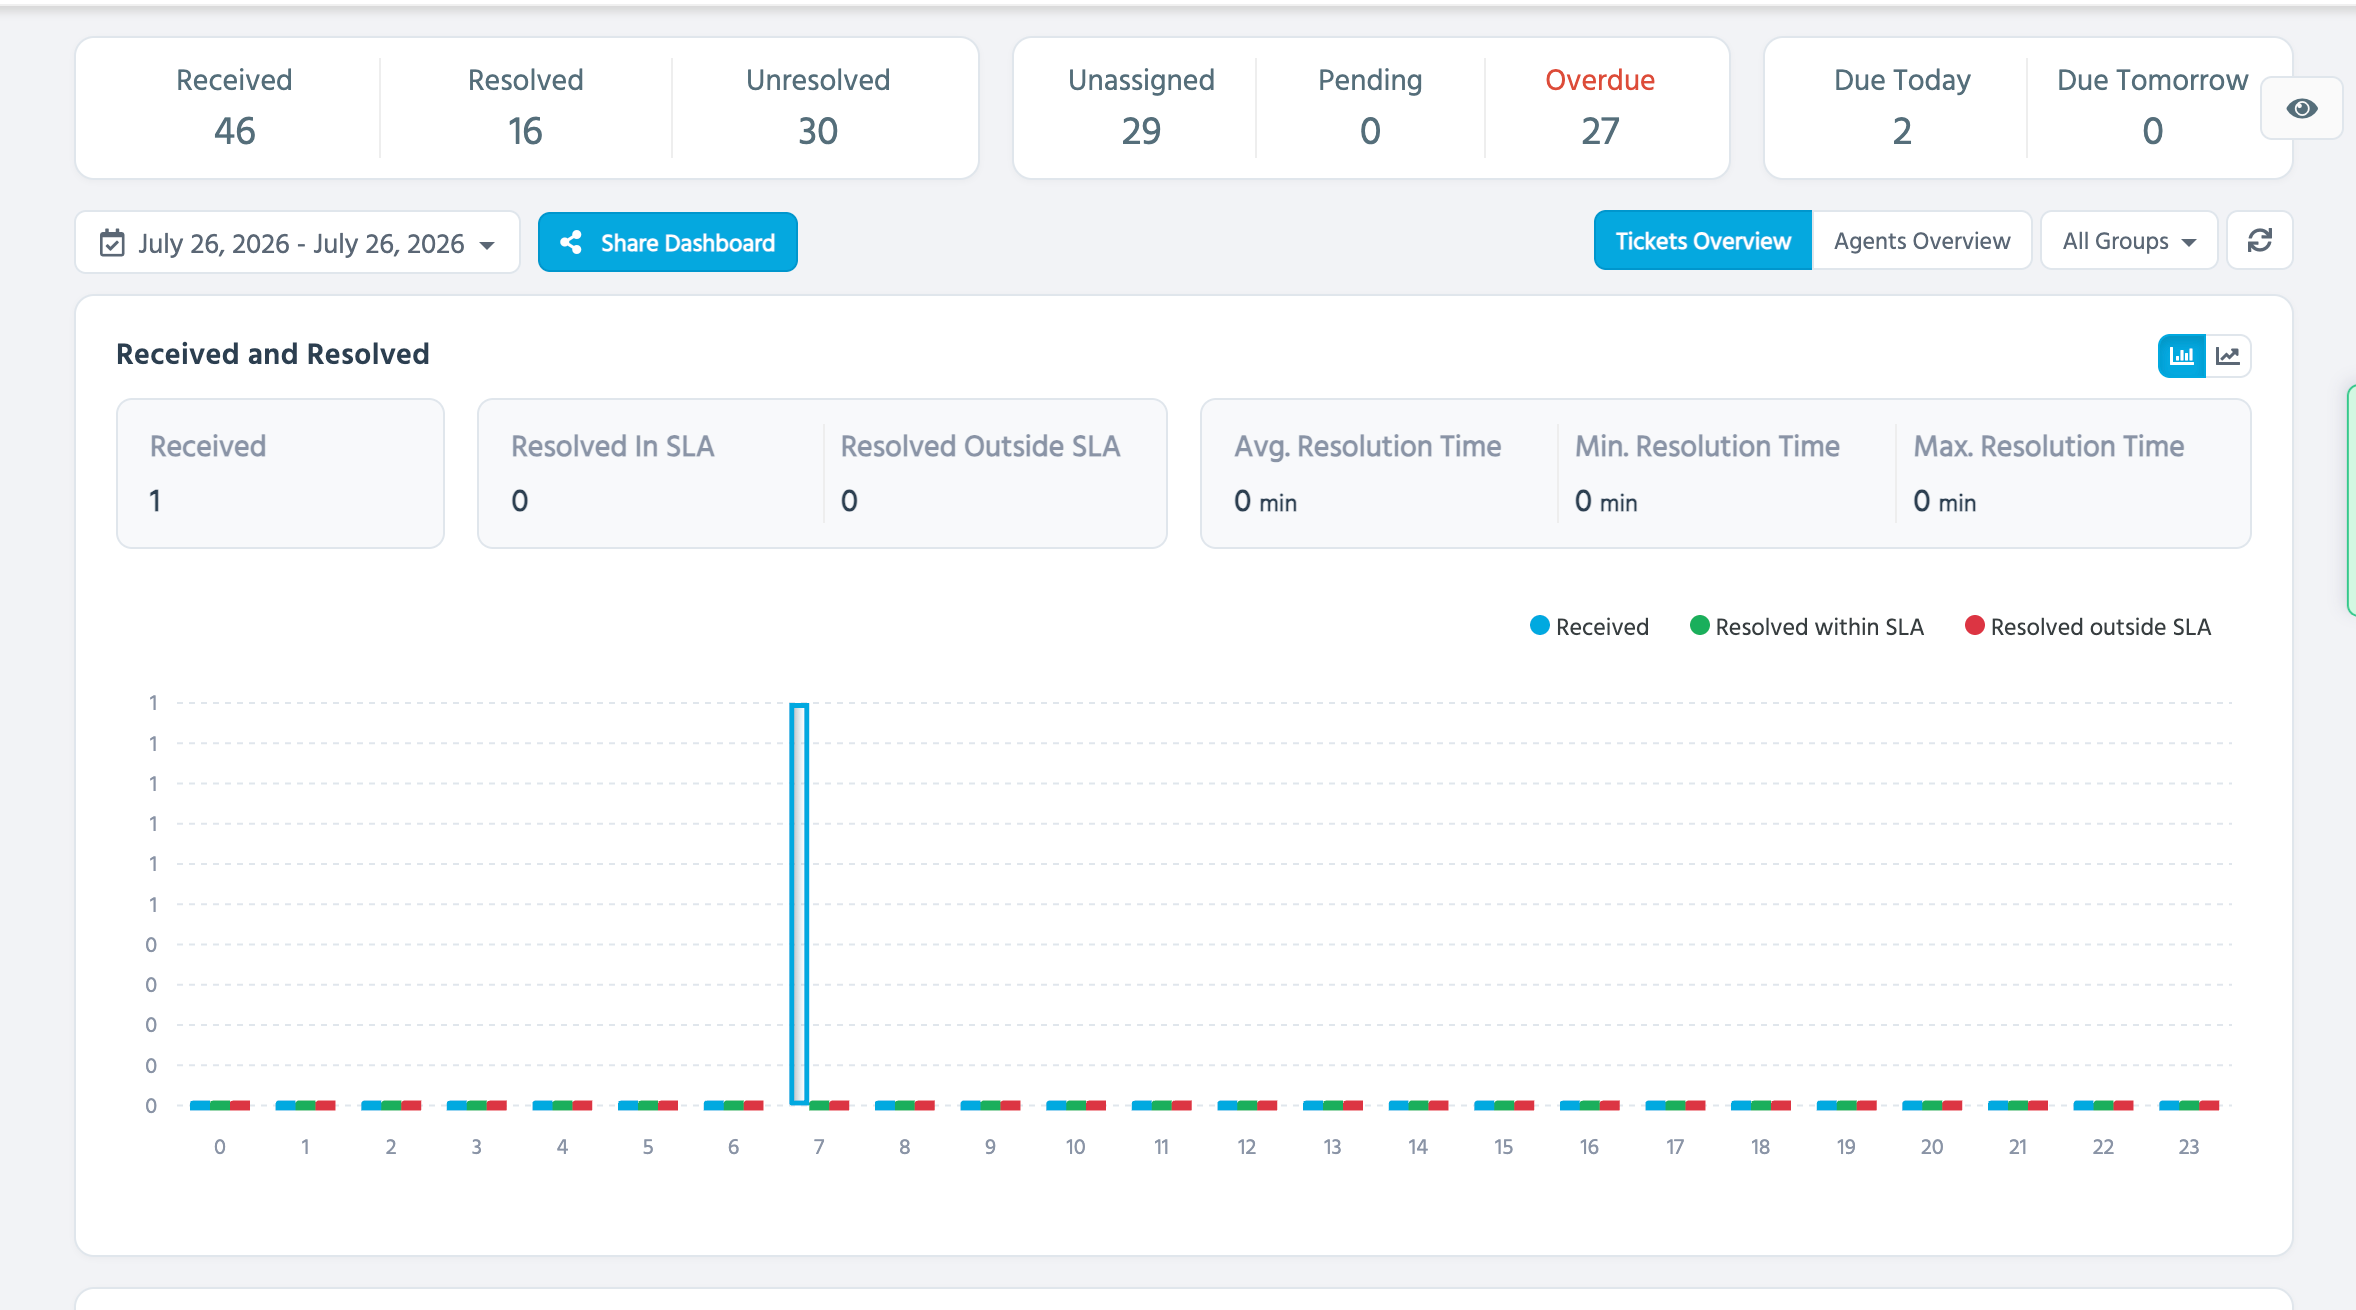Select the Tickets Overview tab
Screen dimensions: 2356x1310
(x=1703, y=241)
